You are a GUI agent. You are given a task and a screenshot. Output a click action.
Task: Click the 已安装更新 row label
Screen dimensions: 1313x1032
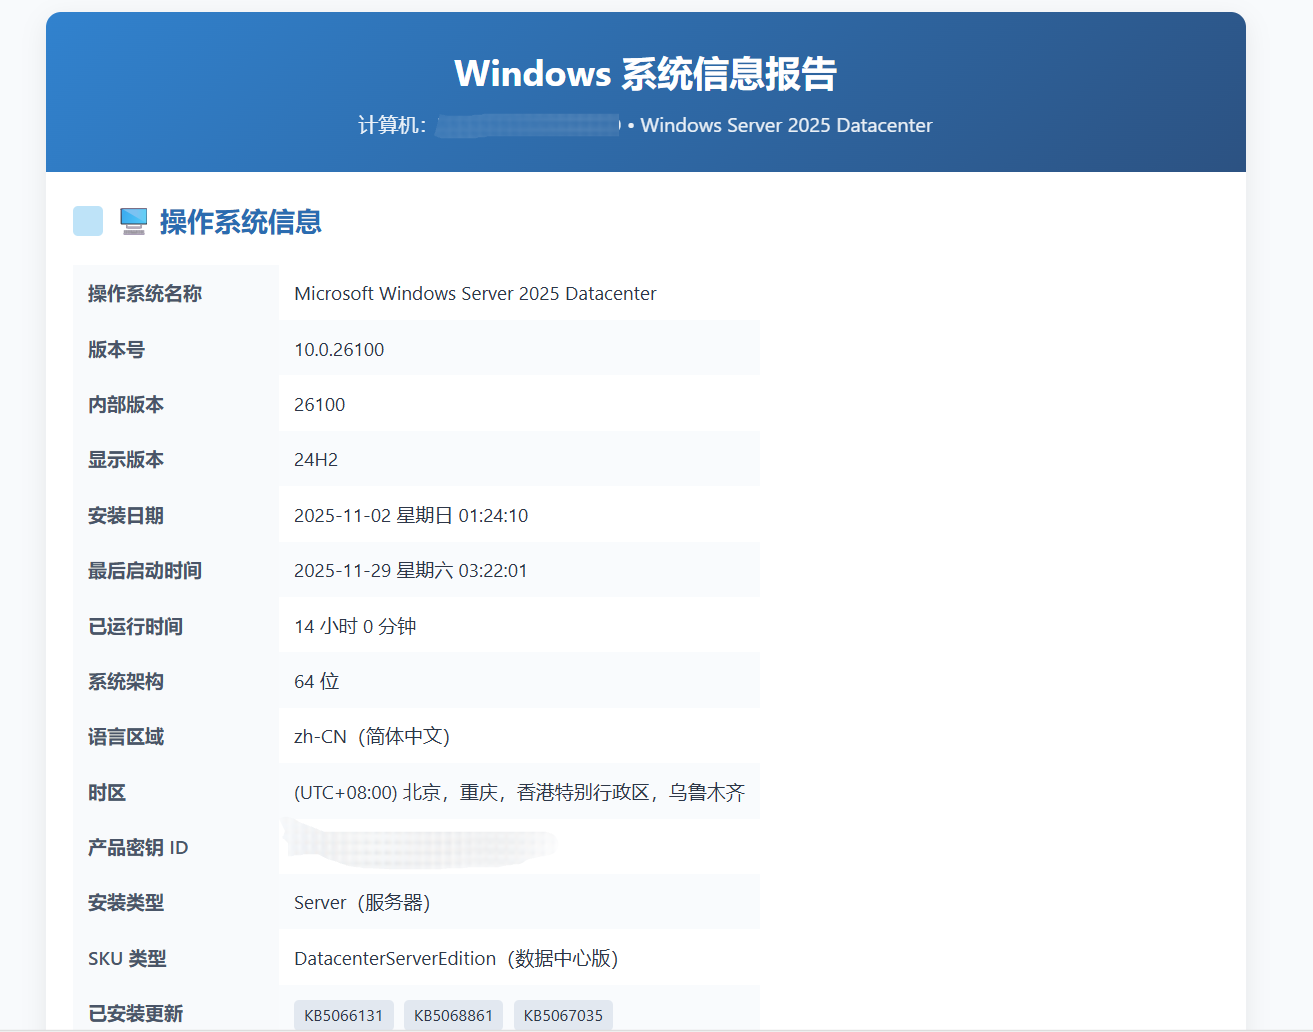pos(135,1013)
